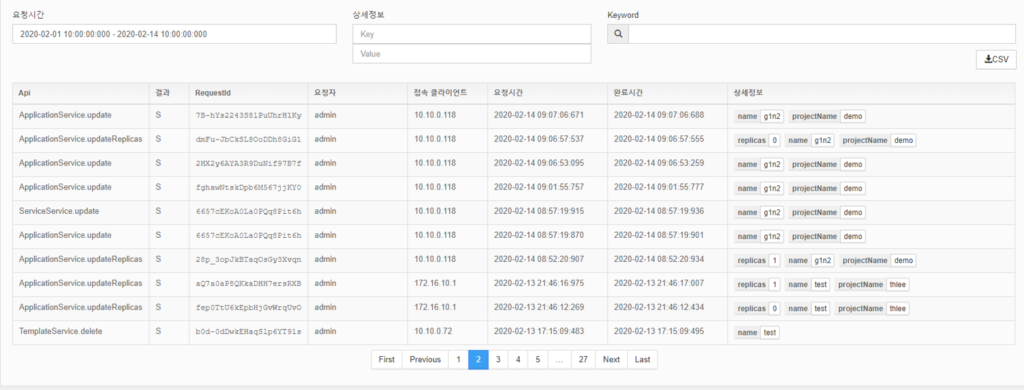Viewport: 1024px width, 390px height.
Task: Select the active page 2 button
Action: click(x=478, y=359)
